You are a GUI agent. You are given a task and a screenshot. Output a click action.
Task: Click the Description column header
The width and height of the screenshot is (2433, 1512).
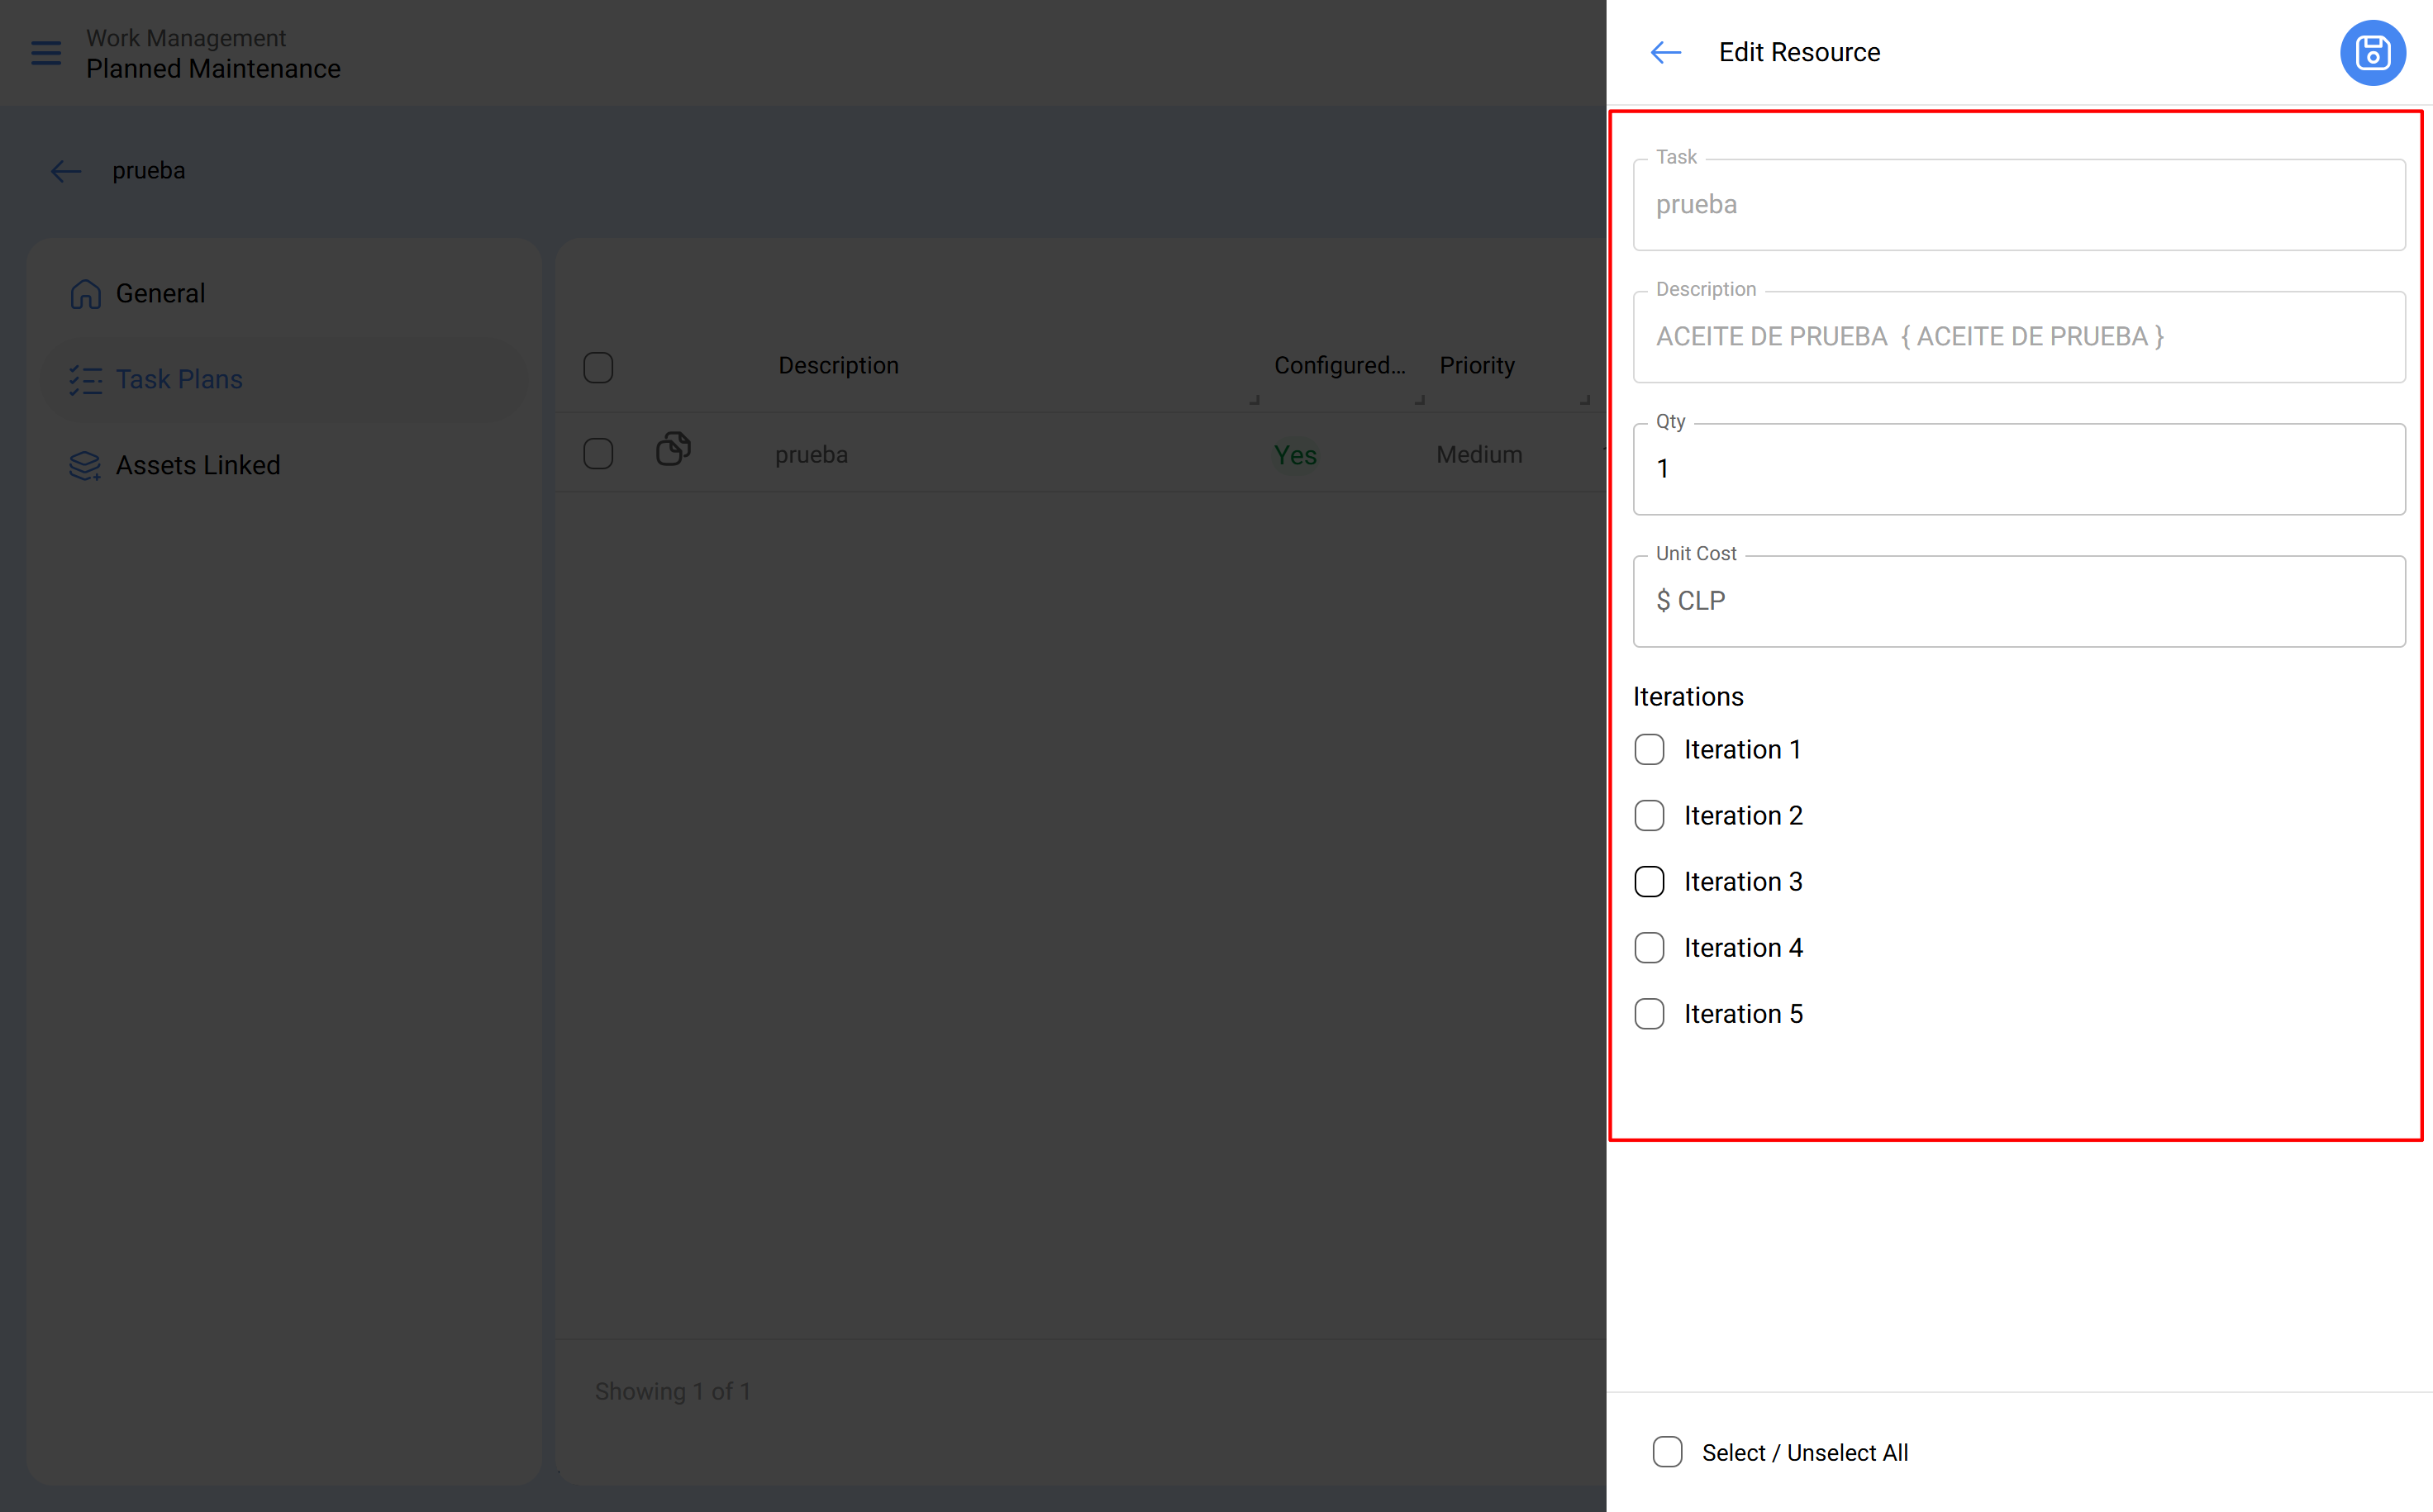click(838, 365)
